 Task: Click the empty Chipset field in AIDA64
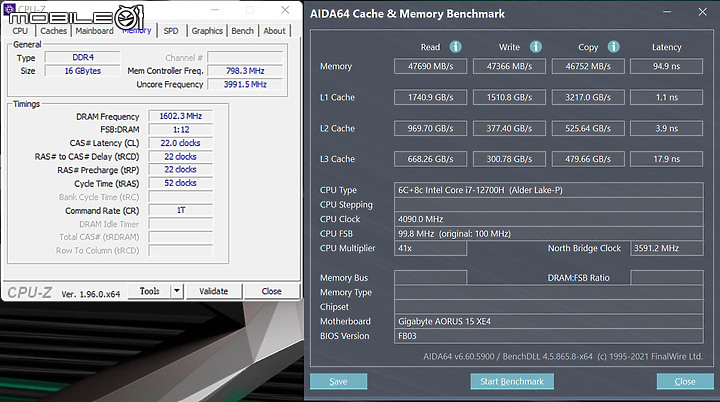549,307
